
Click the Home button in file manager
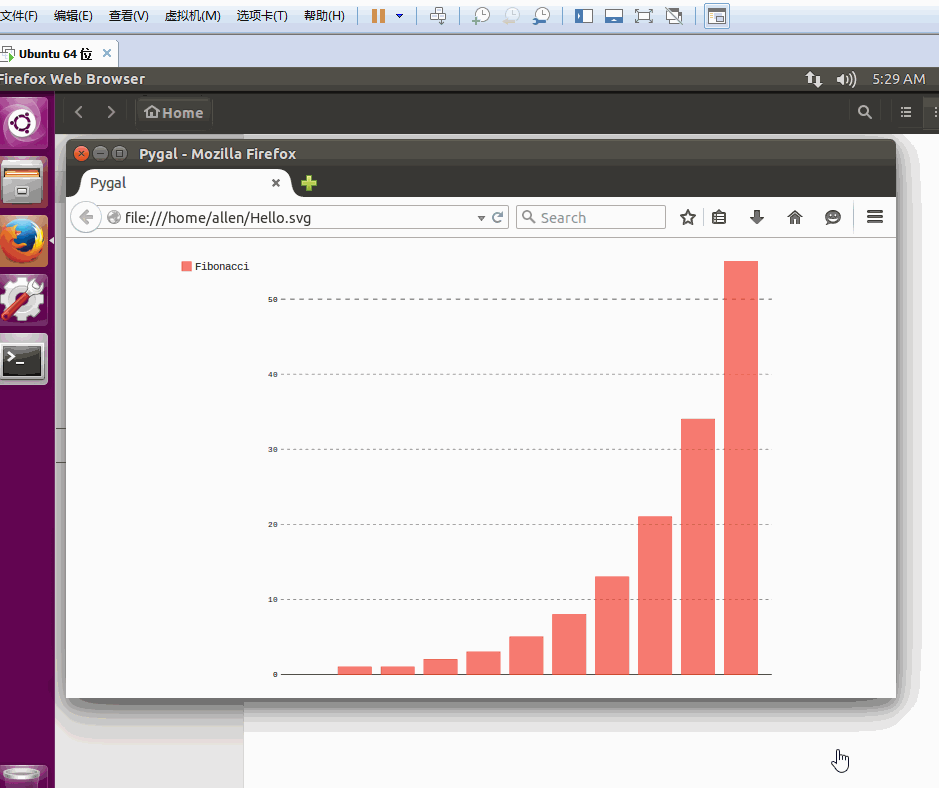pos(174,113)
